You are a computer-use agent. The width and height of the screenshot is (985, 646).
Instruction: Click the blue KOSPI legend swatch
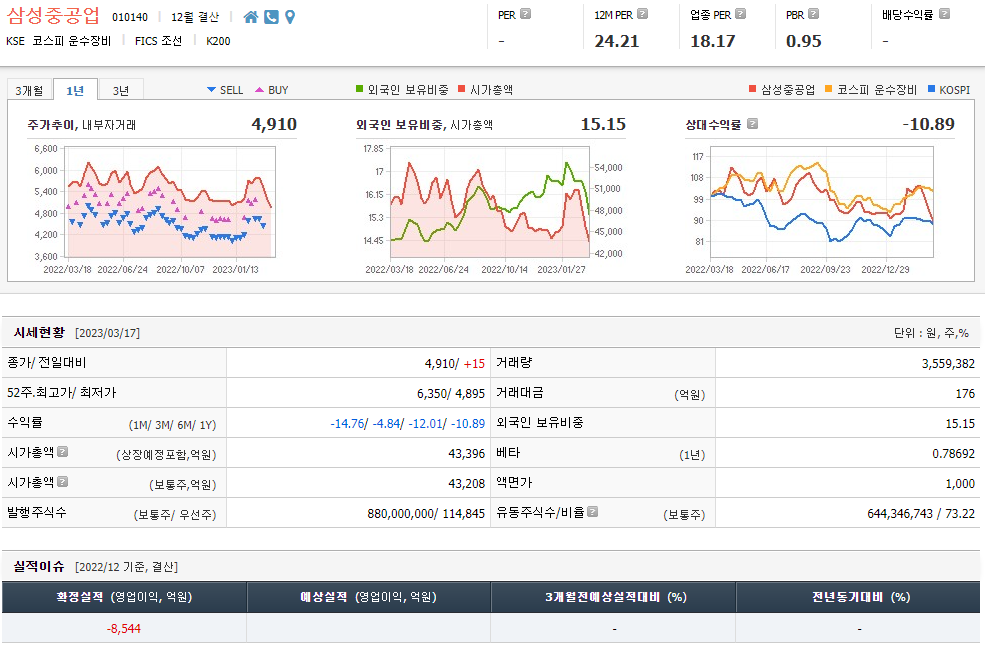point(932,89)
